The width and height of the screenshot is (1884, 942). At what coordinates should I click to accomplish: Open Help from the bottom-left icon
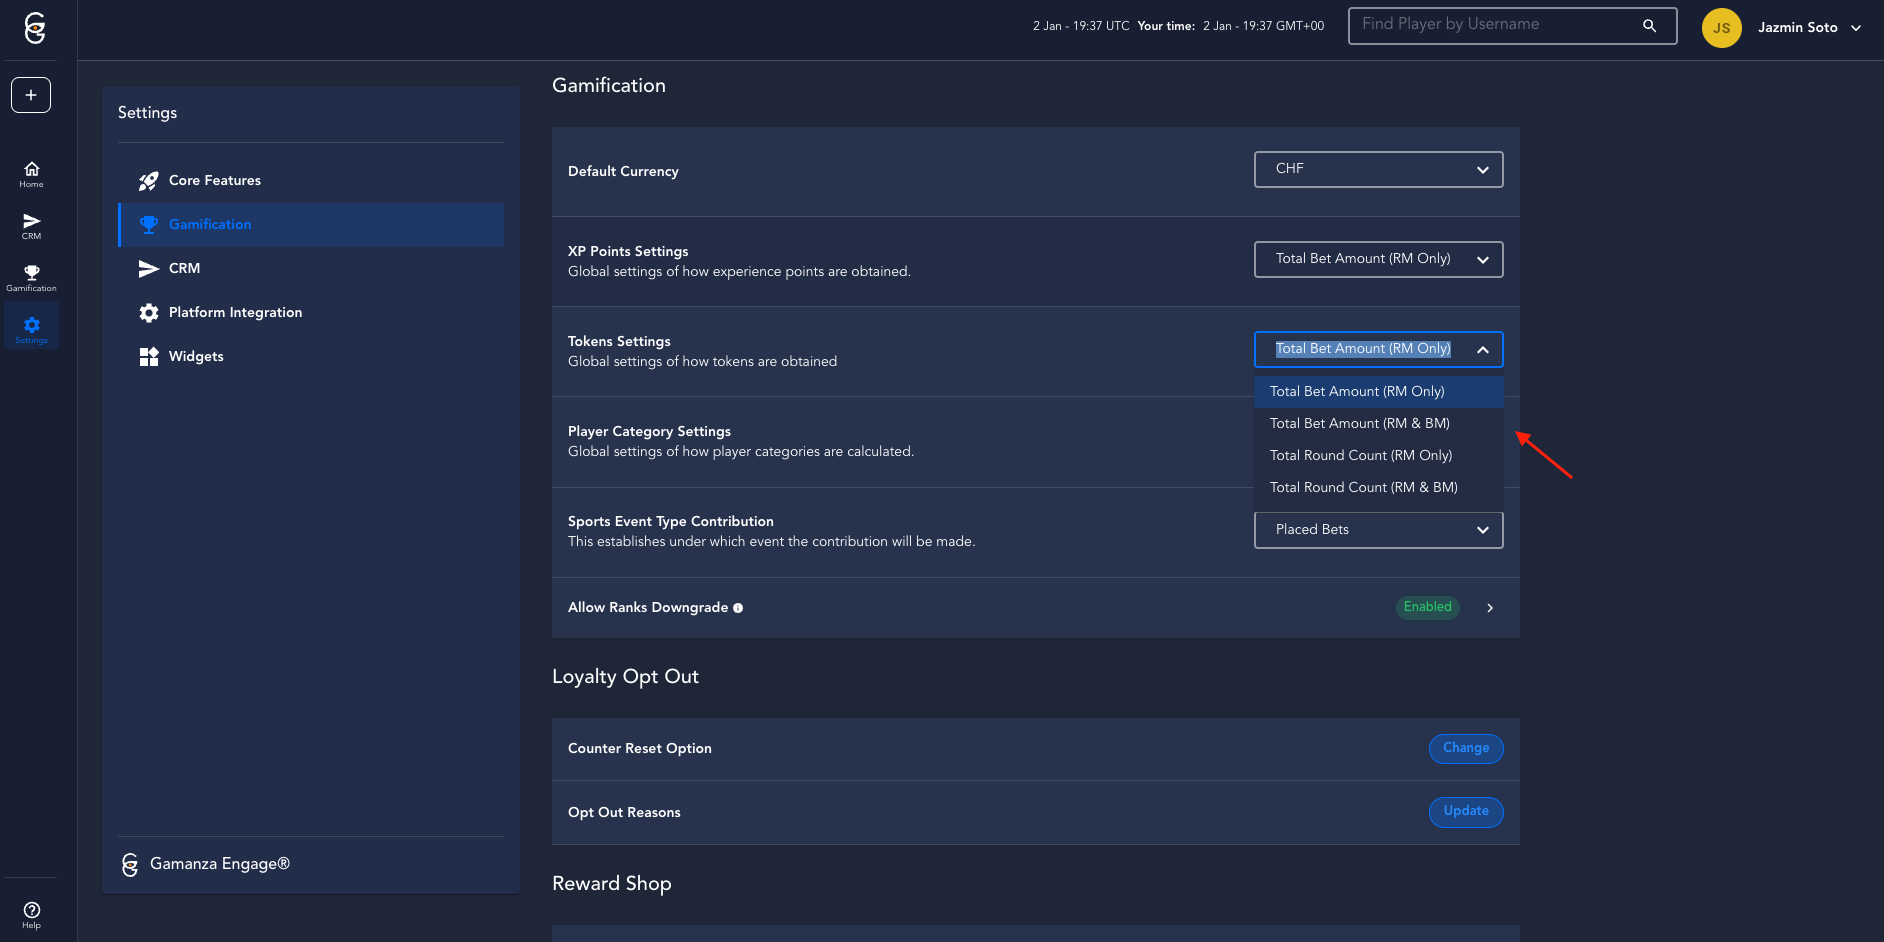(x=31, y=914)
